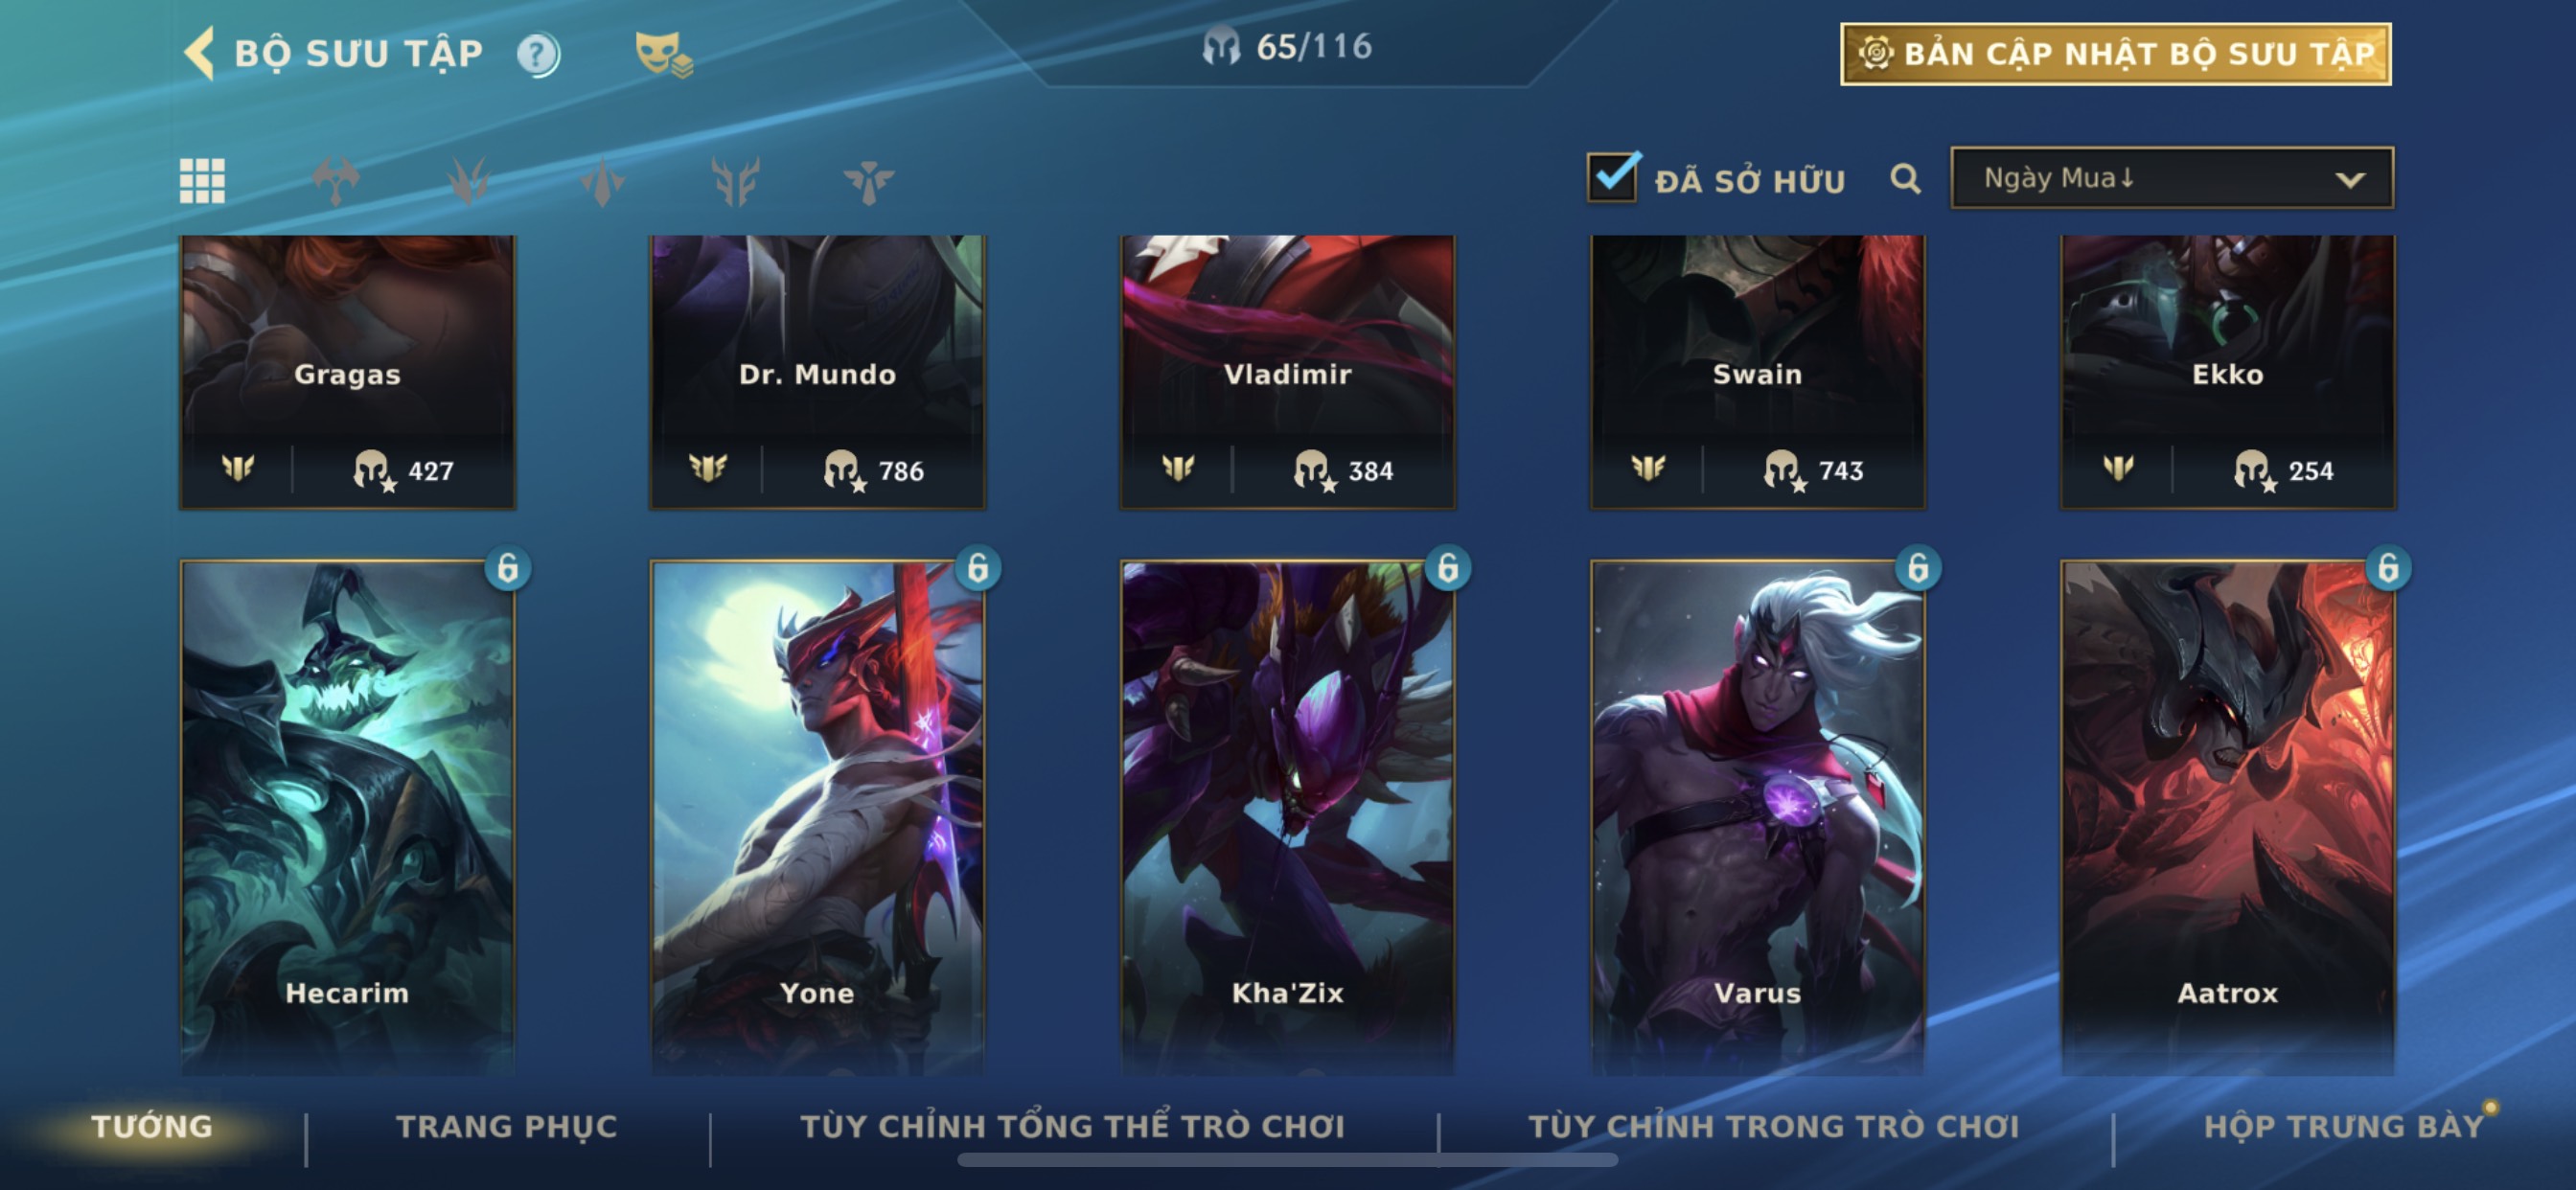
Task: Open the Ngày Mua sort dropdown
Action: coord(2172,178)
